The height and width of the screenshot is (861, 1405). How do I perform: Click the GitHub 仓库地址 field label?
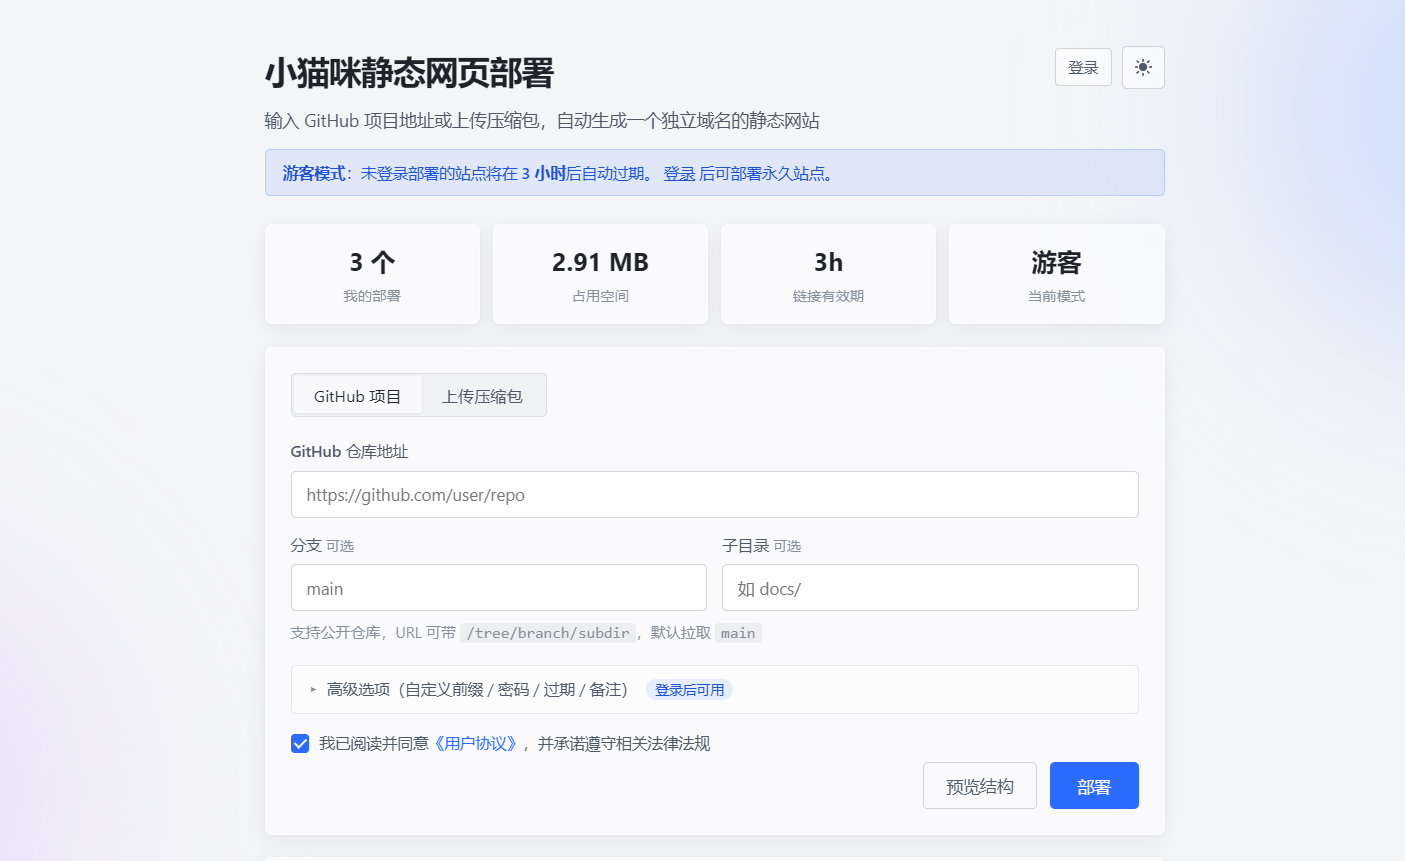pyautogui.click(x=349, y=451)
